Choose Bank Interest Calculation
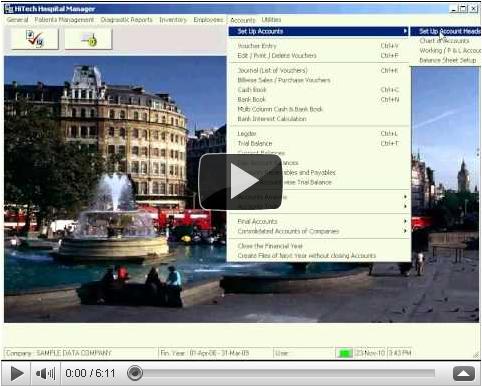The width and height of the screenshot is (482, 386). (318, 119)
